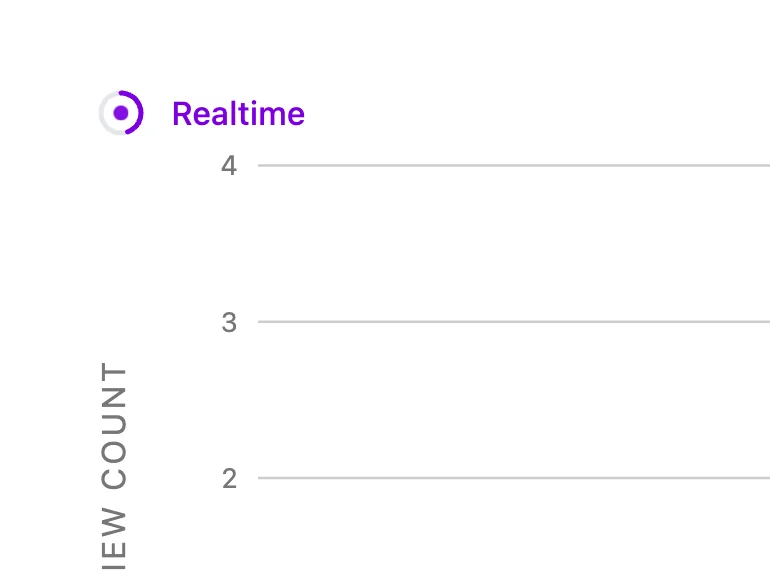Screen dimensions: 770x574
Task: Select the Realtime label
Action: coord(238,114)
